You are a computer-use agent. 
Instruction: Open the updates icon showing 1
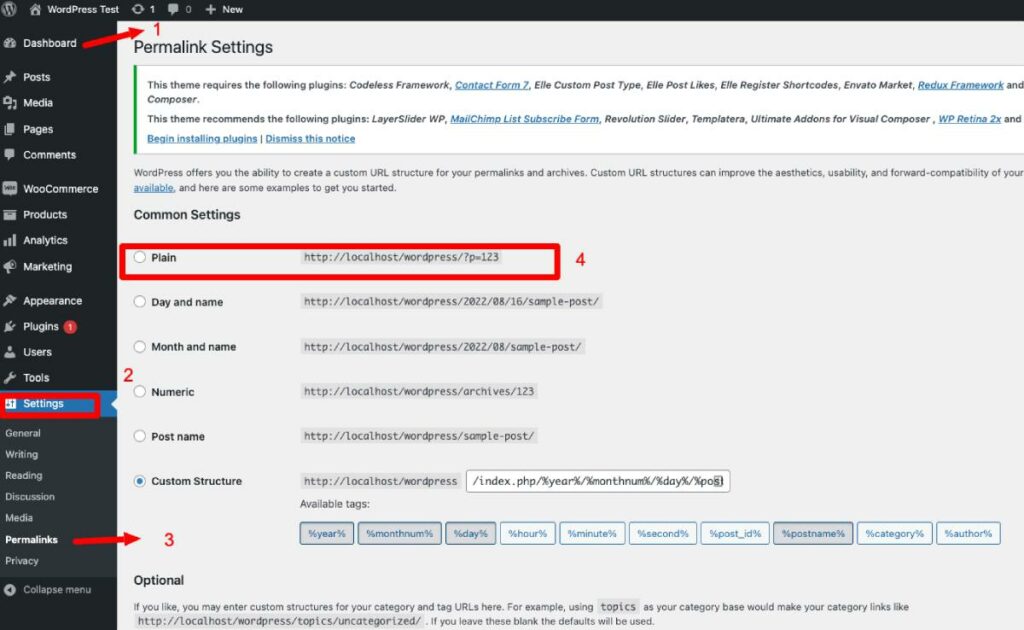point(138,9)
